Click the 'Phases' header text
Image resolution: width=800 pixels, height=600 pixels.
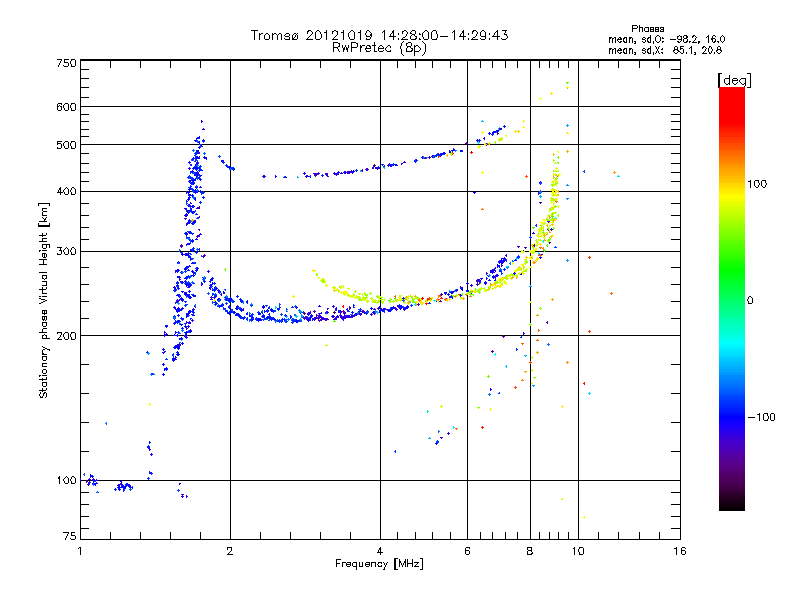click(x=647, y=29)
